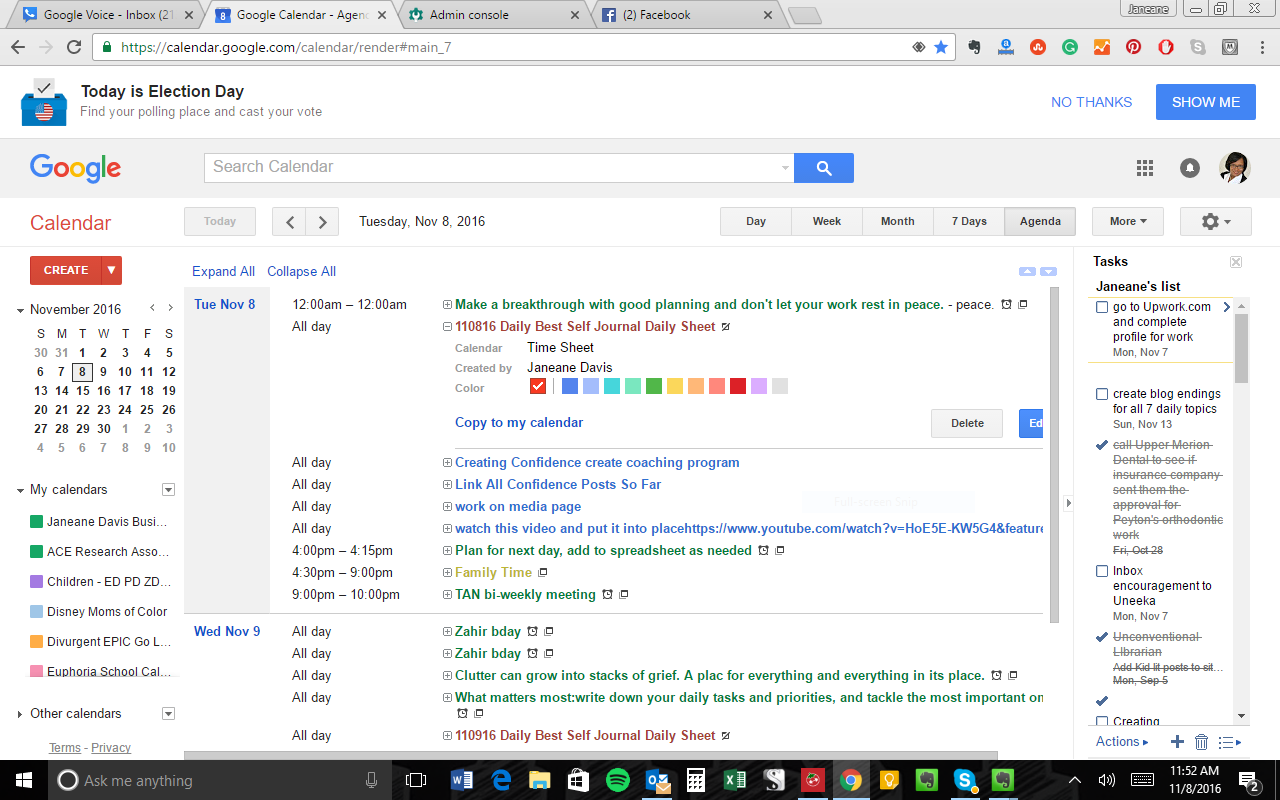Collapse the 110816 Daily Best Self Journal event
Image resolution: width=1280 pixels, height=800 pixels.
447,327
